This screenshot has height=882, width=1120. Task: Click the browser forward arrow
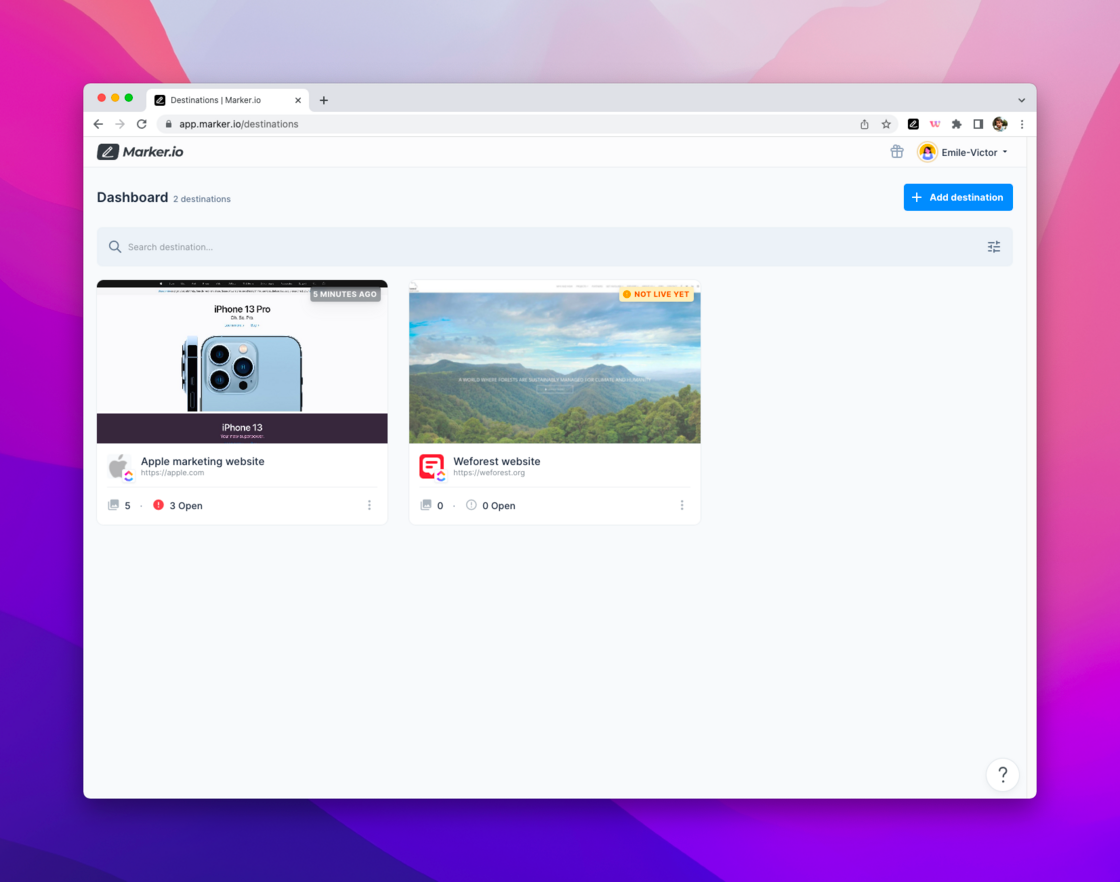click(x=120, y=124)
